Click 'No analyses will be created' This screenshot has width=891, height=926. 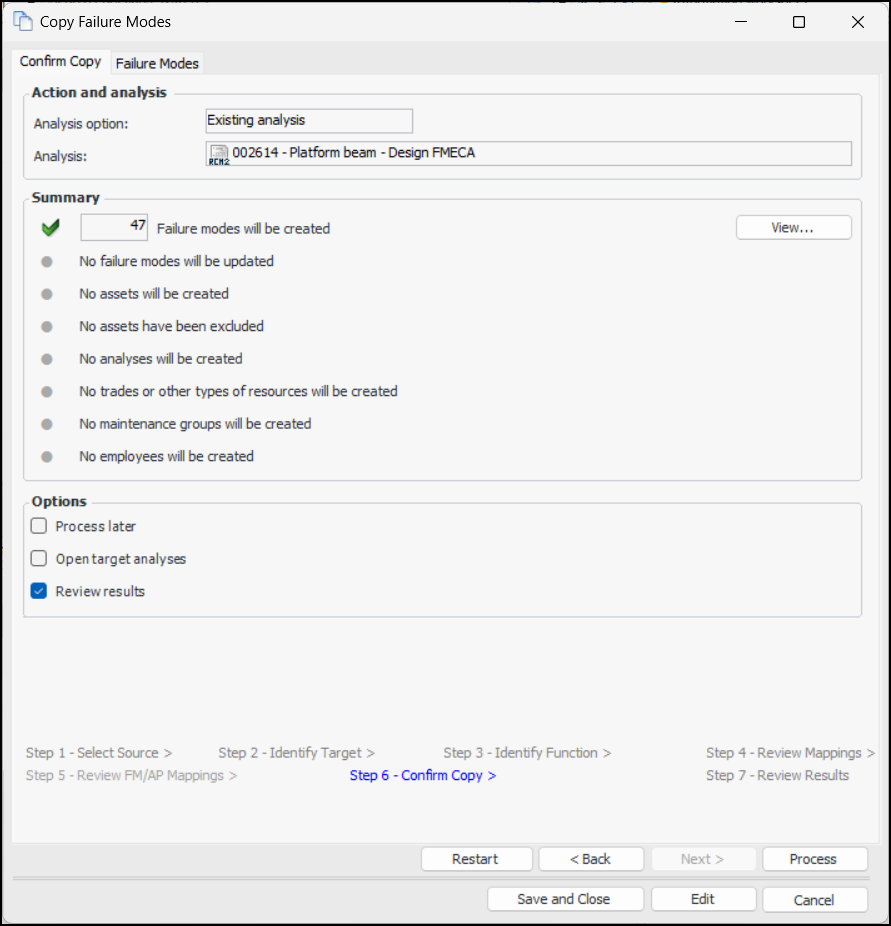161,358
